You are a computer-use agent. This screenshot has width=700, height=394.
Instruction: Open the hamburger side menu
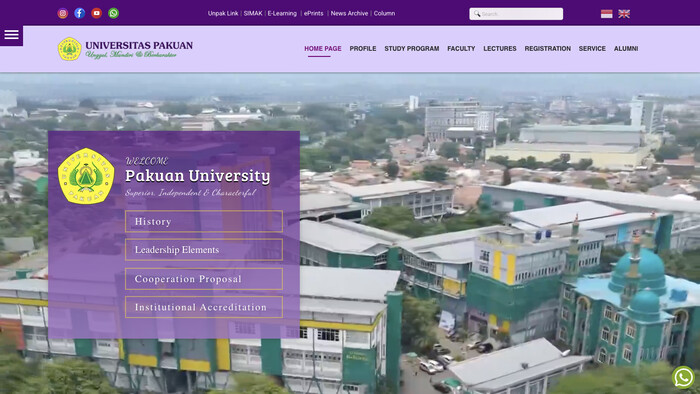(11, 35)
